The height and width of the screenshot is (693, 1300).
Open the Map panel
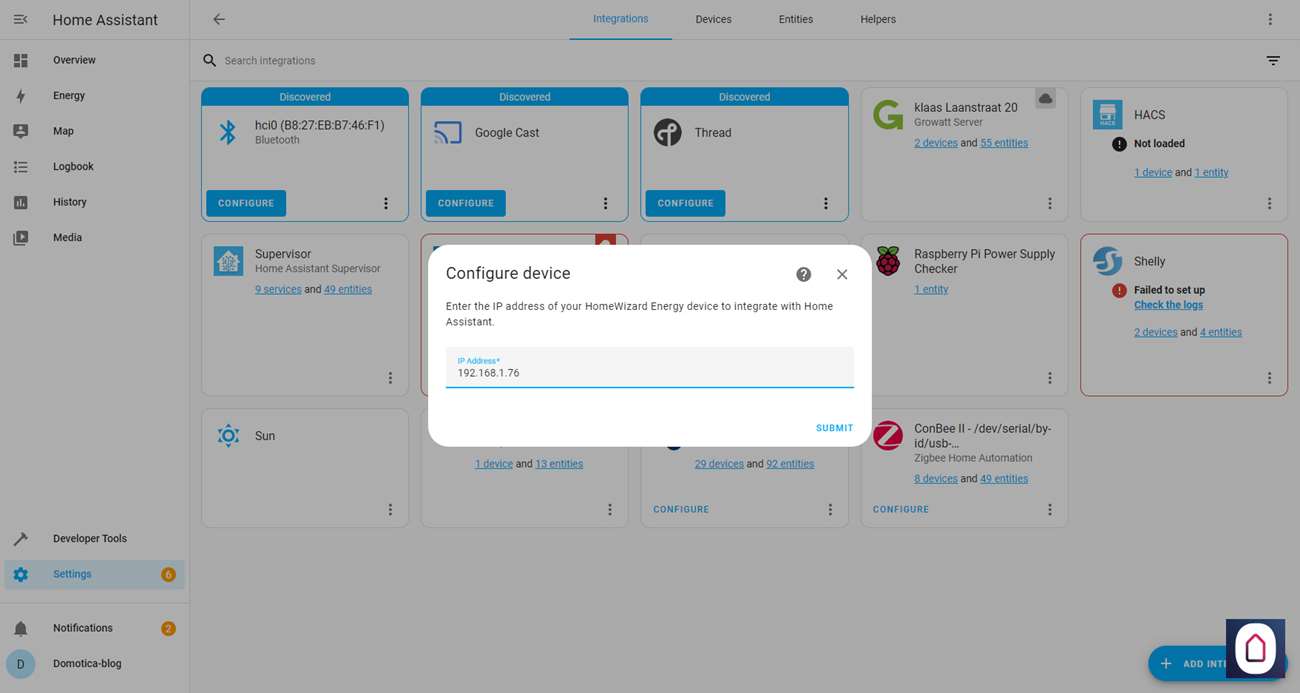[94, 131]
